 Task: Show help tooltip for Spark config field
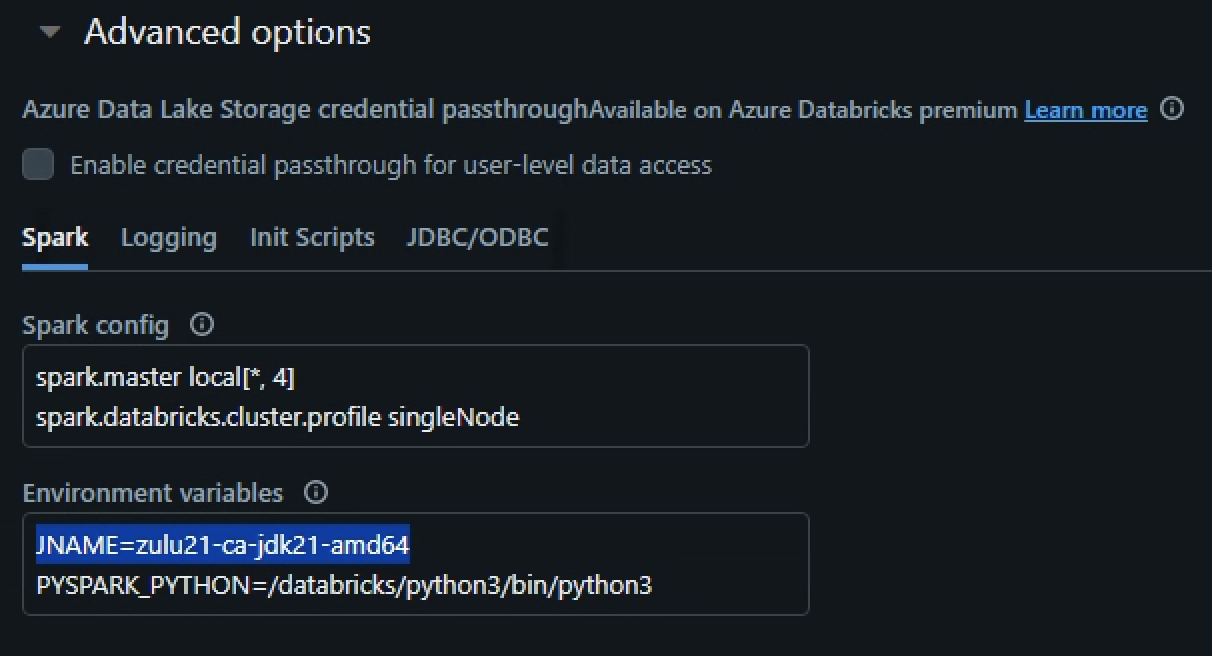(x=201, y=324)
